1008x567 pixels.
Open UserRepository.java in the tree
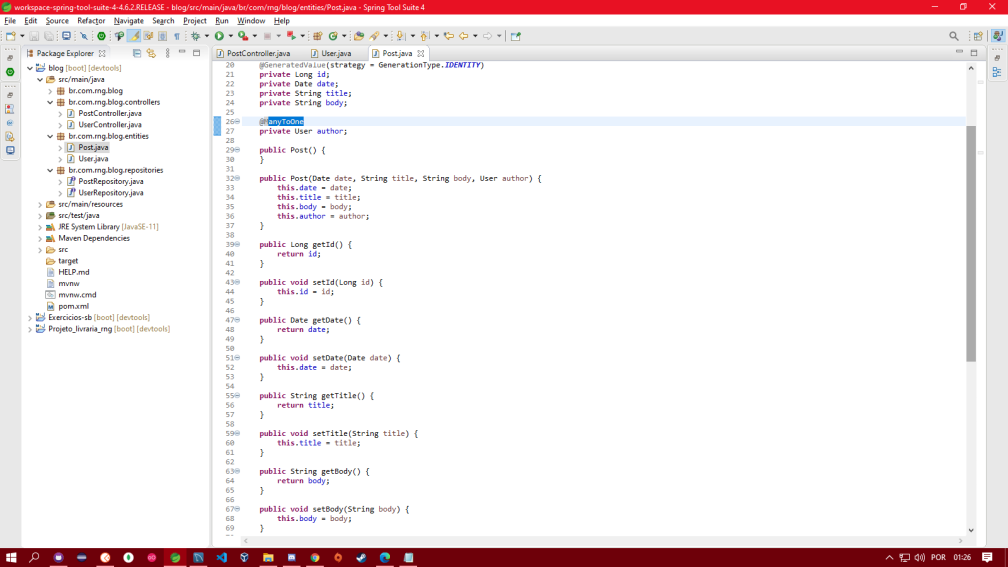[110, 193]
